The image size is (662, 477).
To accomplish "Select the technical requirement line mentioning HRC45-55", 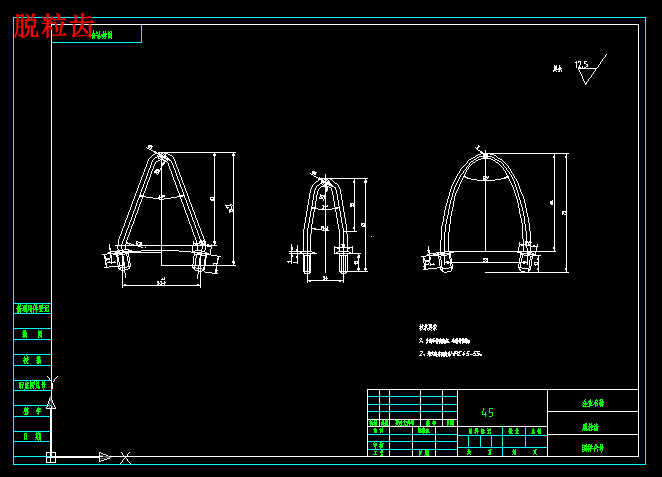I will (x=450, y=354).
